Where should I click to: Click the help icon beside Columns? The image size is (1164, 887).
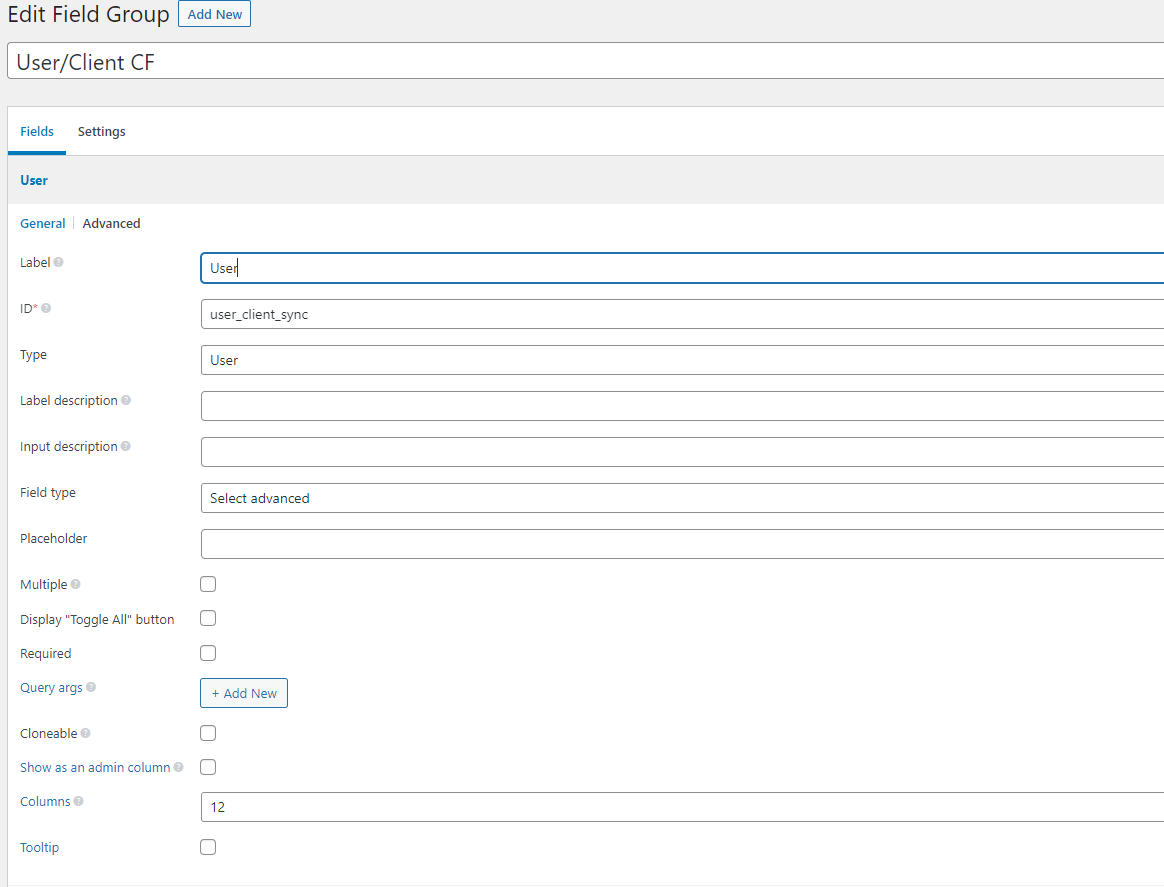77,800
